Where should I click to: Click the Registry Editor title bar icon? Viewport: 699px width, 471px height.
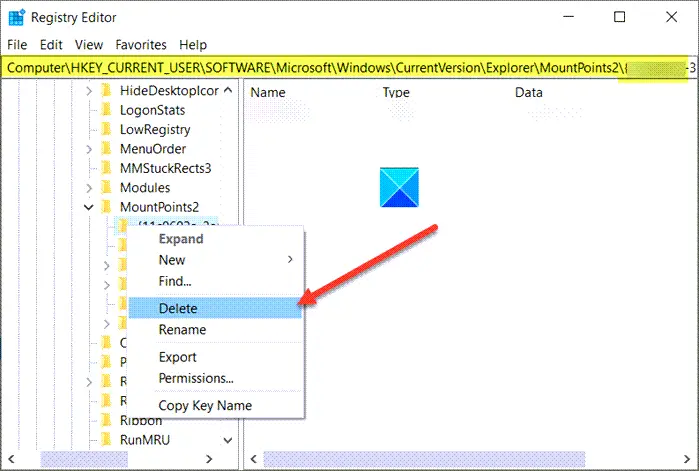point(17,17)
